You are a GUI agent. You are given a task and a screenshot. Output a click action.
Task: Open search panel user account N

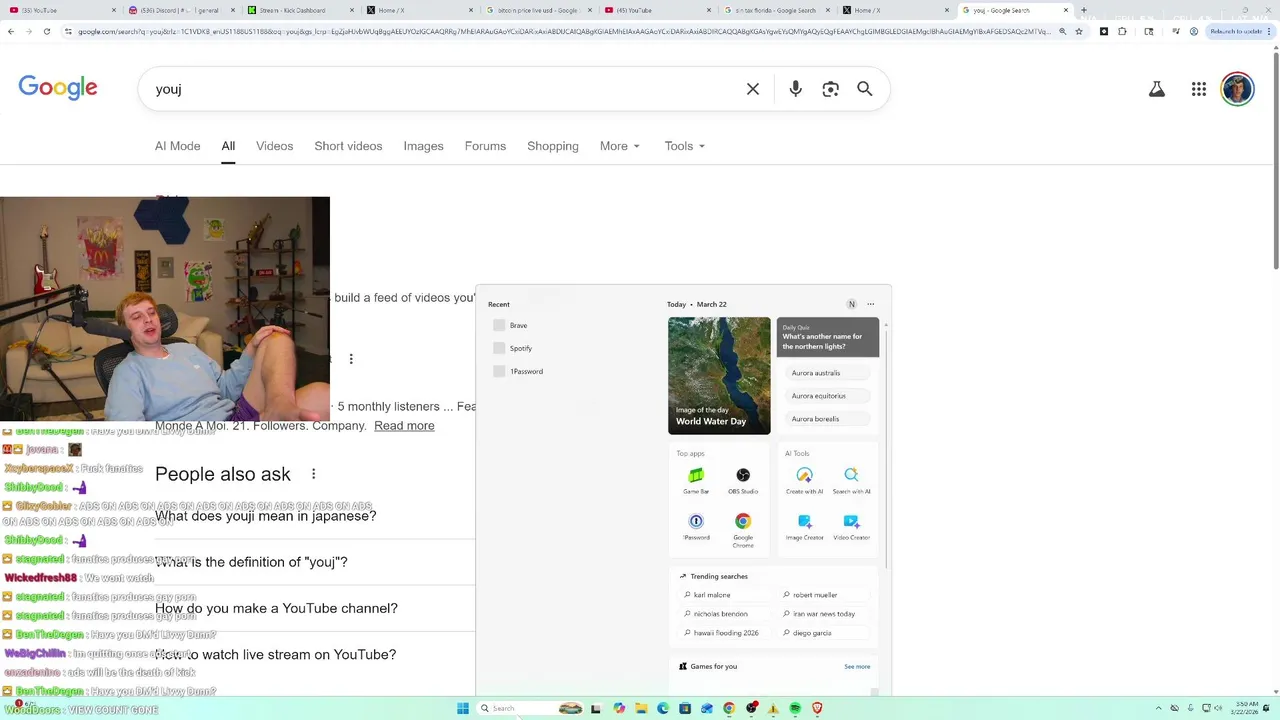coord(852,304)
